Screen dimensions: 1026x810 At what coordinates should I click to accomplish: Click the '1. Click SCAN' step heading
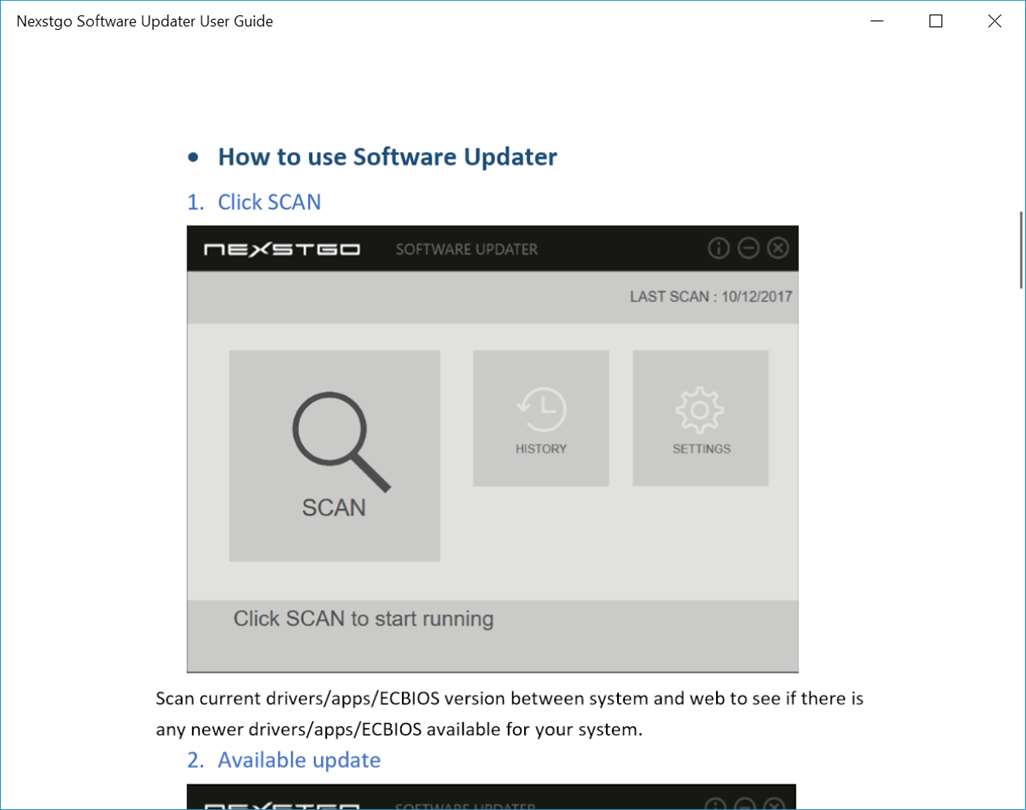[254, 202]
